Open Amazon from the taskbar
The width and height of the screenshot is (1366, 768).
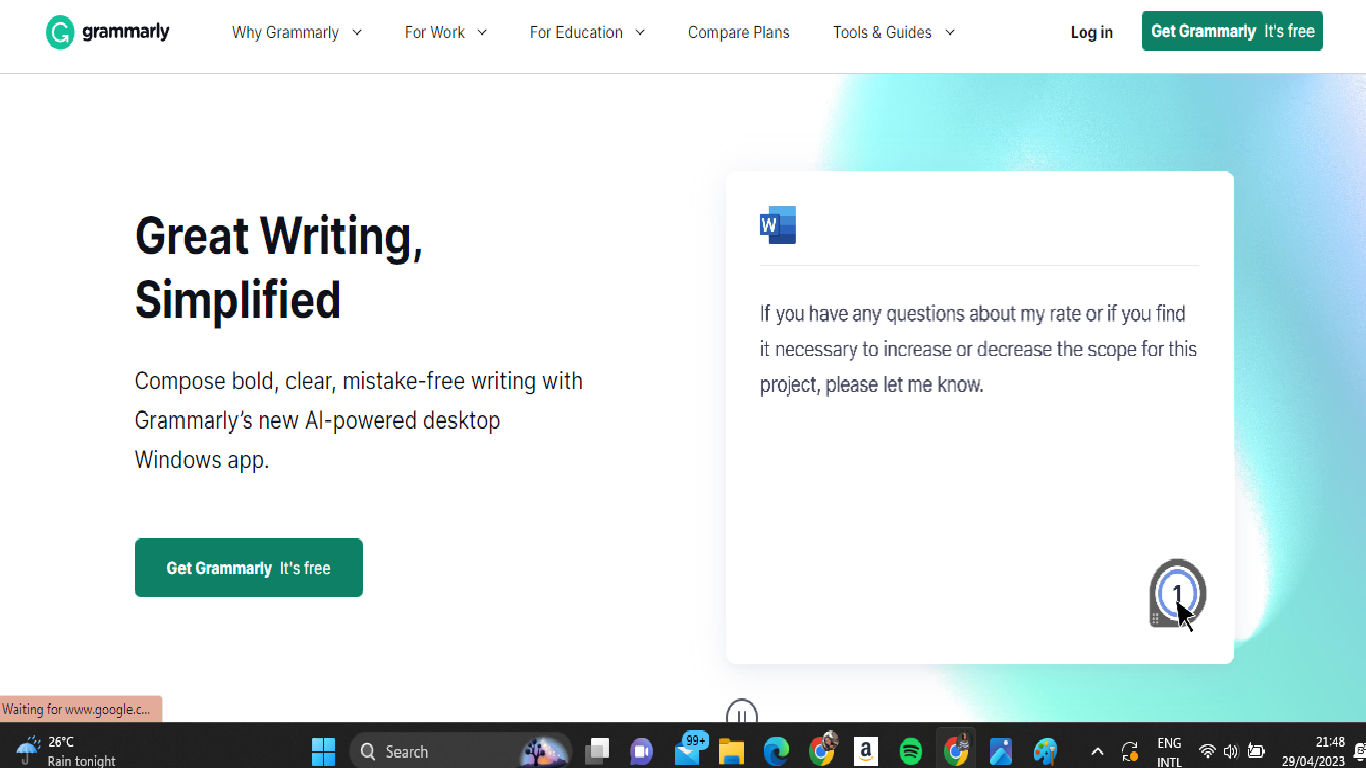pyautogui.click(x=866, y=751)
